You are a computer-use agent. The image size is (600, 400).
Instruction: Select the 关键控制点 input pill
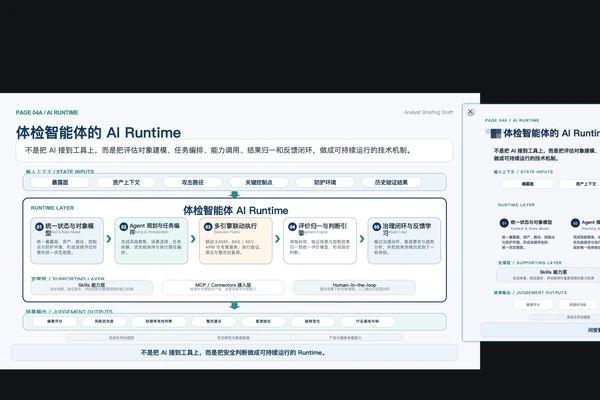259,182
